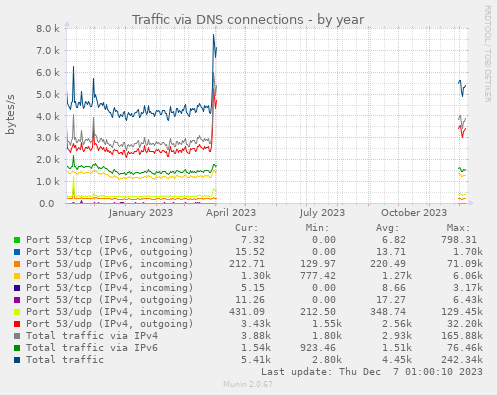Click the 'July 2023' x-axis label
The image size is (497, 395).
(x=322, y=213)
